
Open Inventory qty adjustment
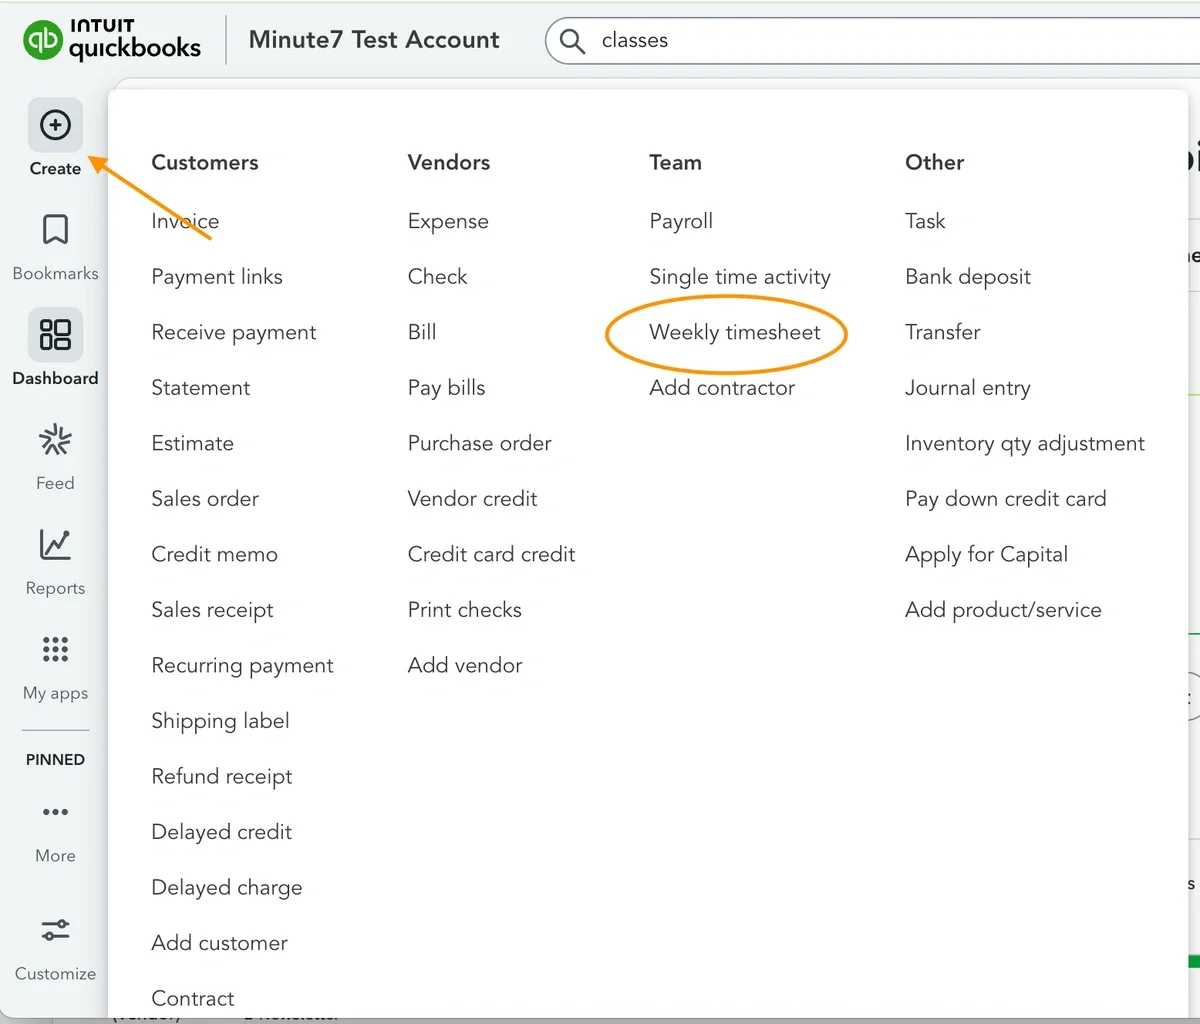point(1024,443)
